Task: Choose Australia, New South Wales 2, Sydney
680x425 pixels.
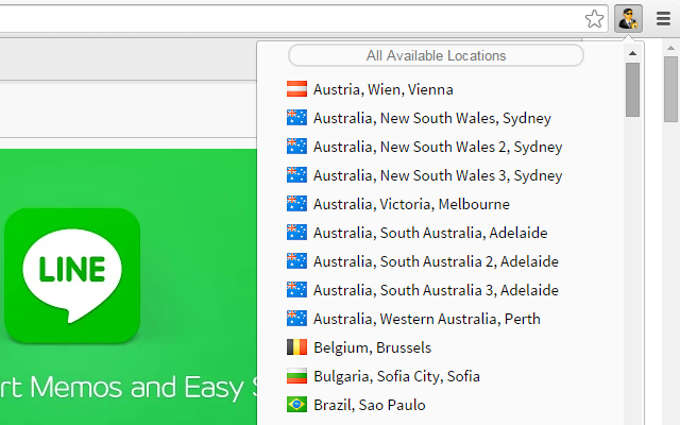Action: click(425, 147)
